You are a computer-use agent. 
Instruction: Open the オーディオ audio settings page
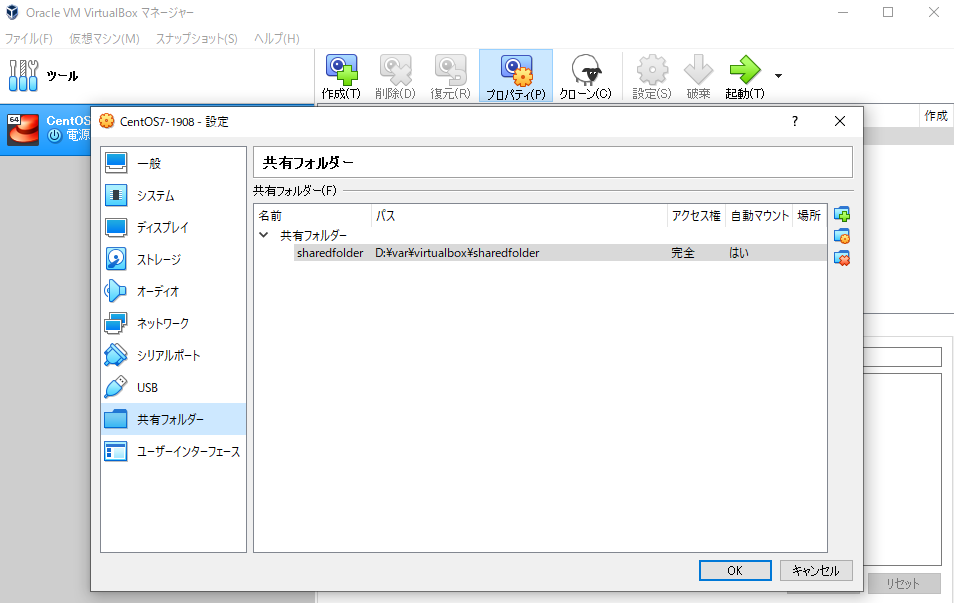tap(173, 291)
